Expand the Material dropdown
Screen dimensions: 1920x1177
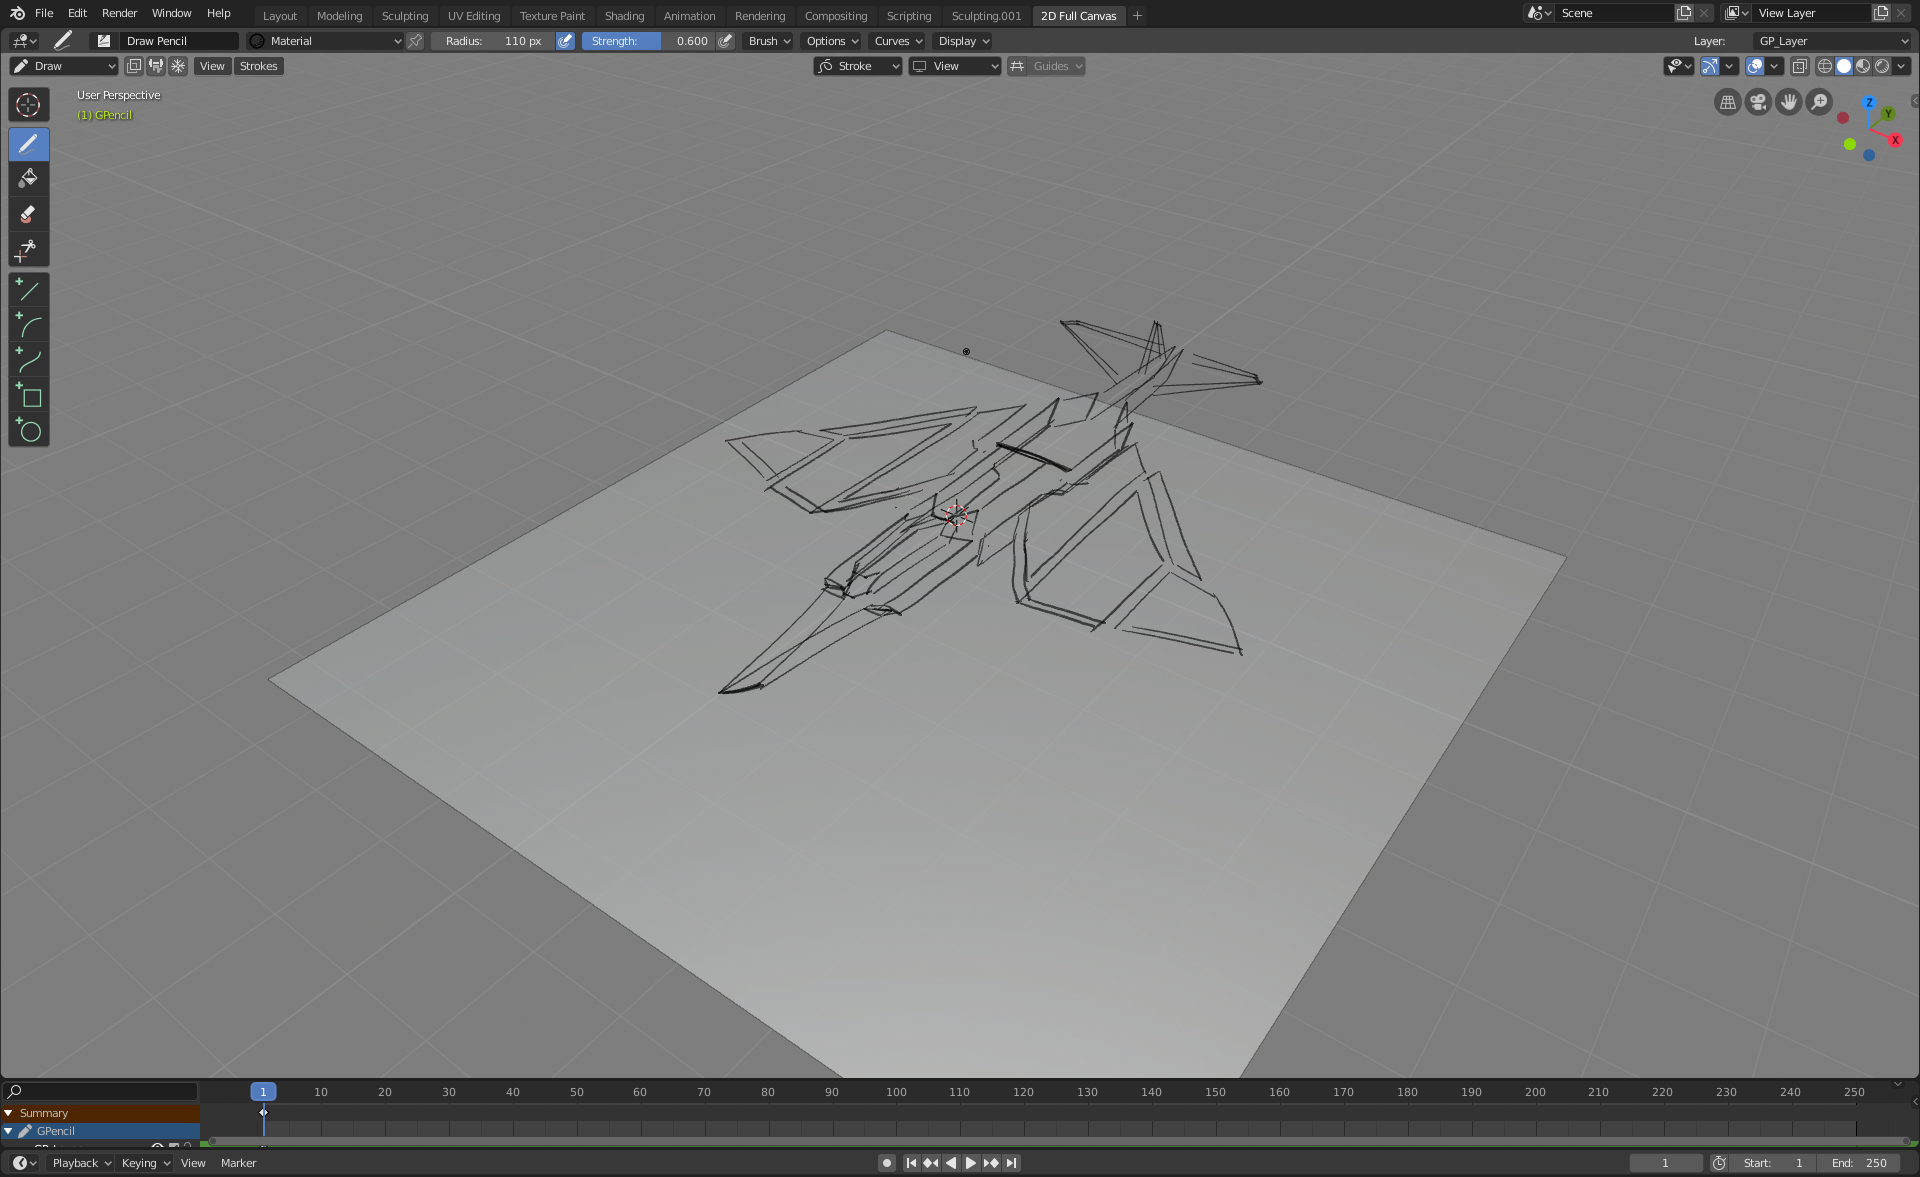click(325, 41)
